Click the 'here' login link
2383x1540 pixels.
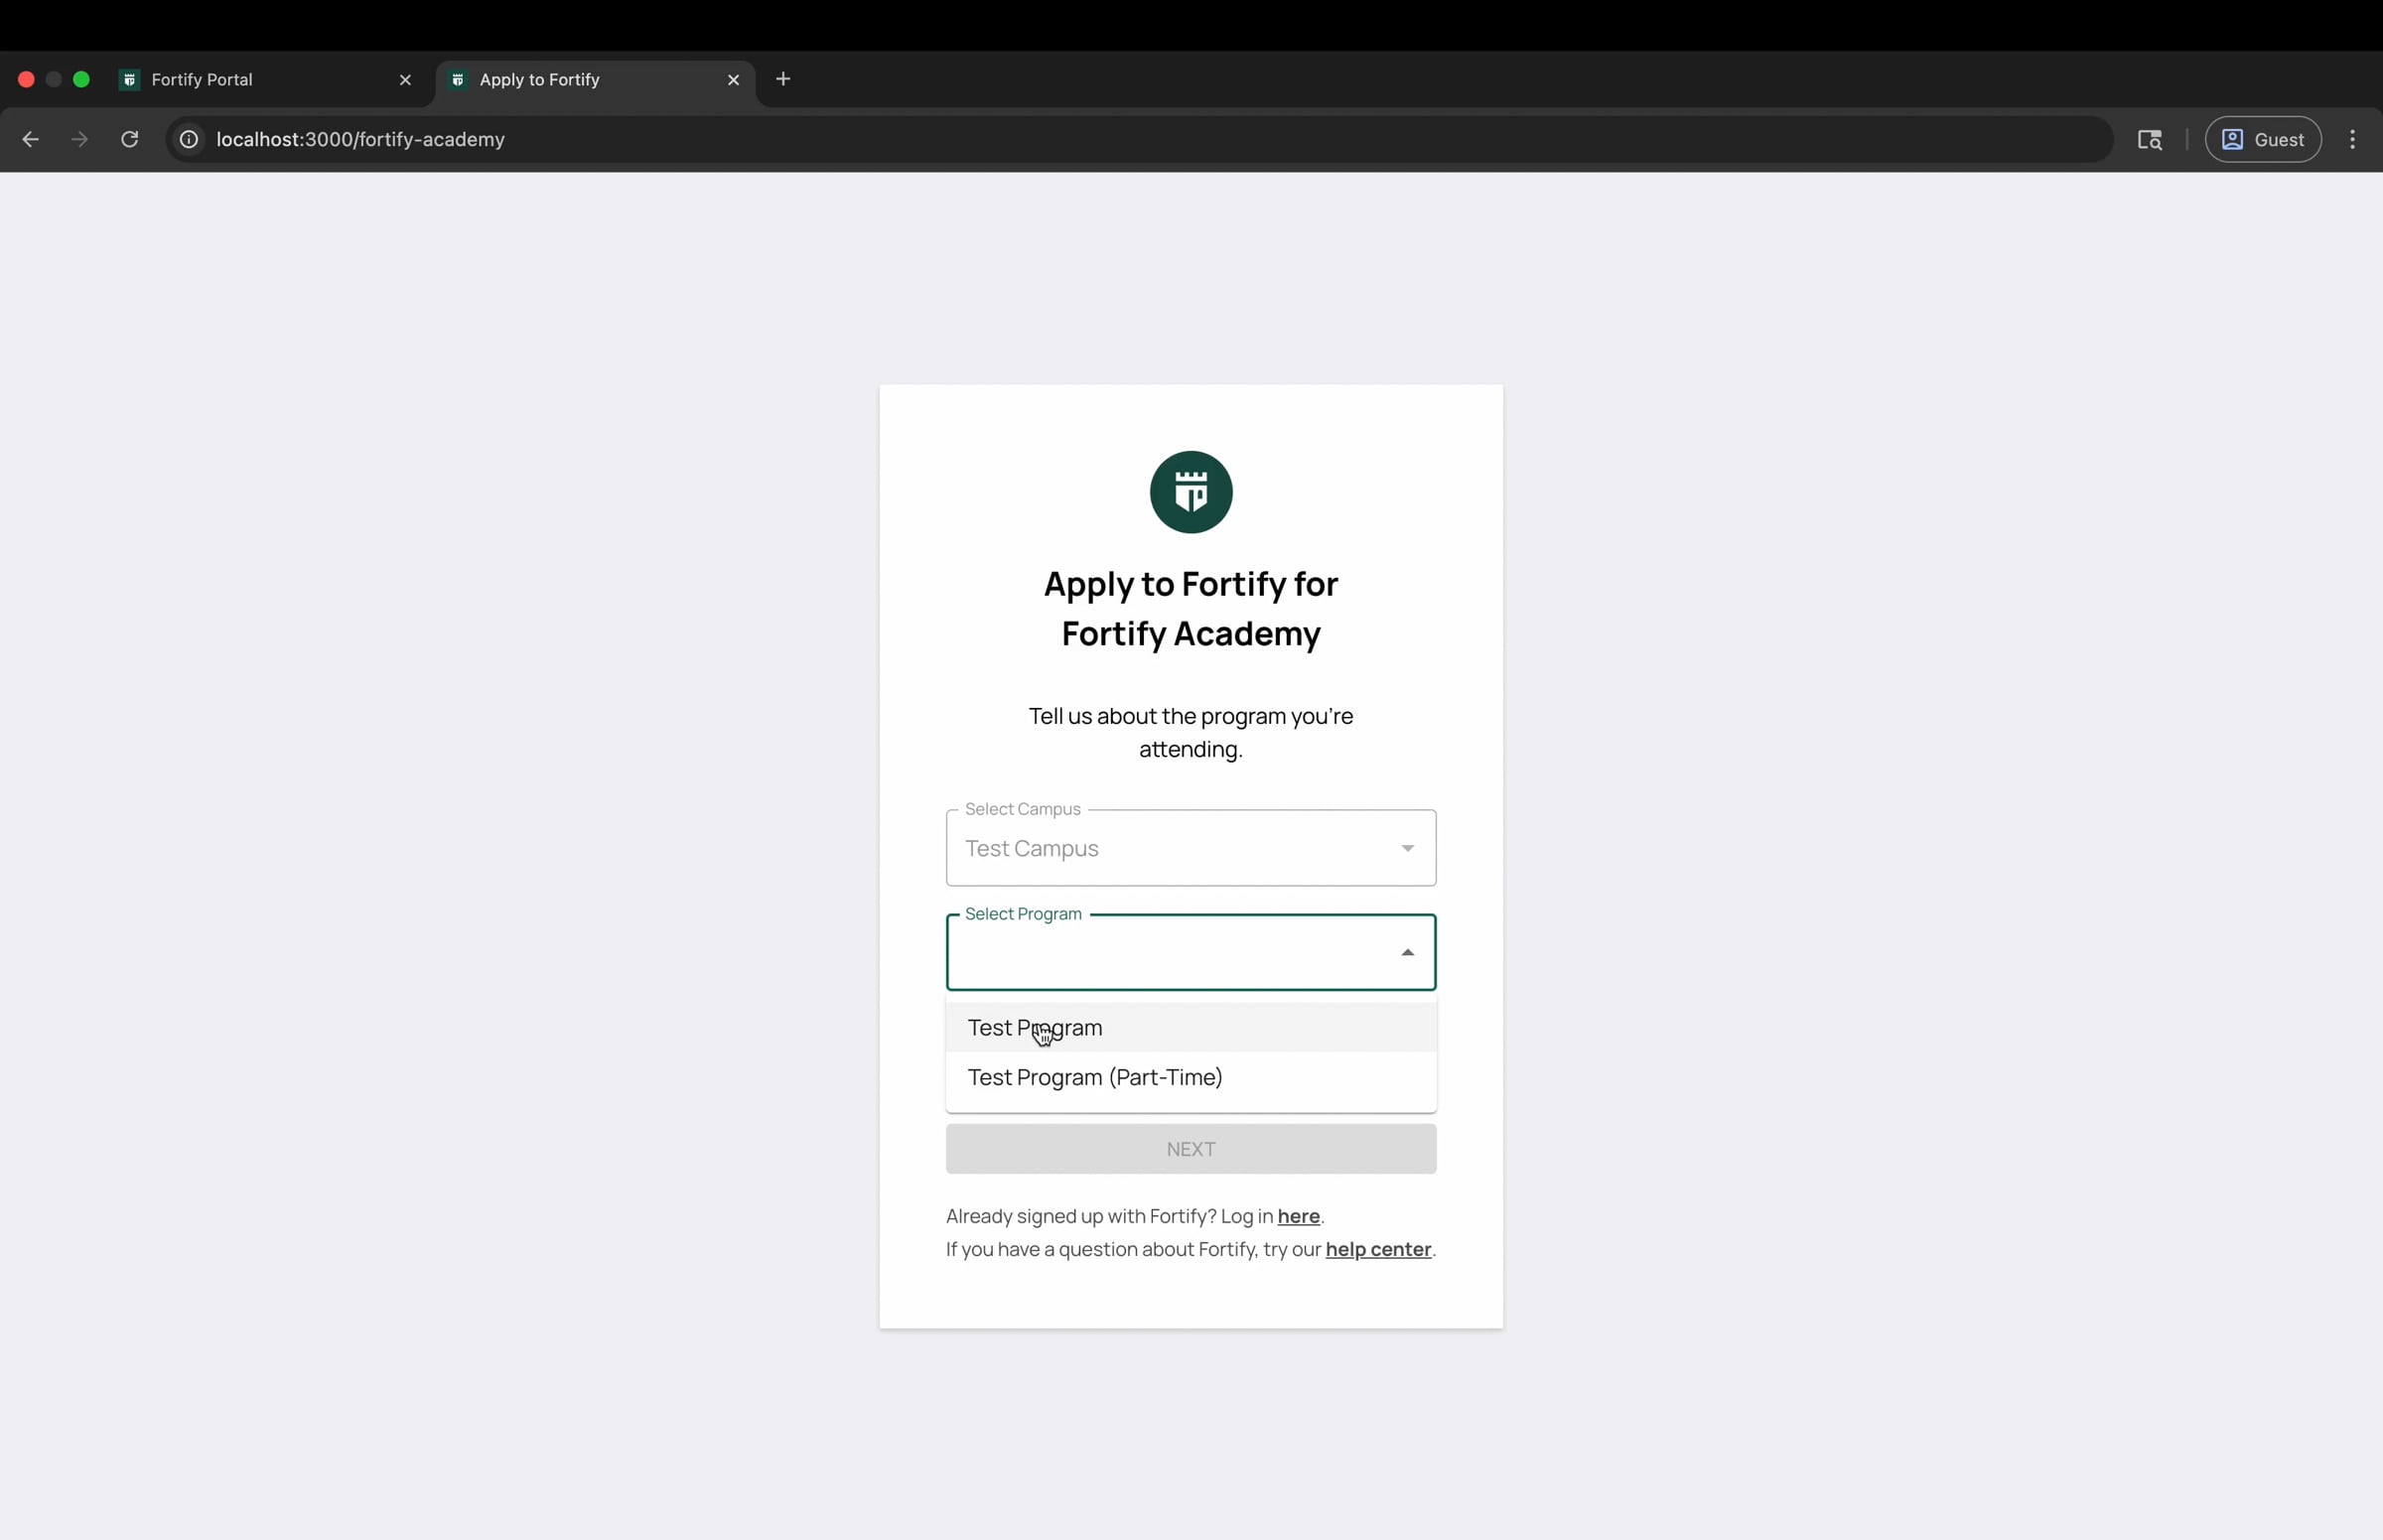[x=1297, y=1216]
